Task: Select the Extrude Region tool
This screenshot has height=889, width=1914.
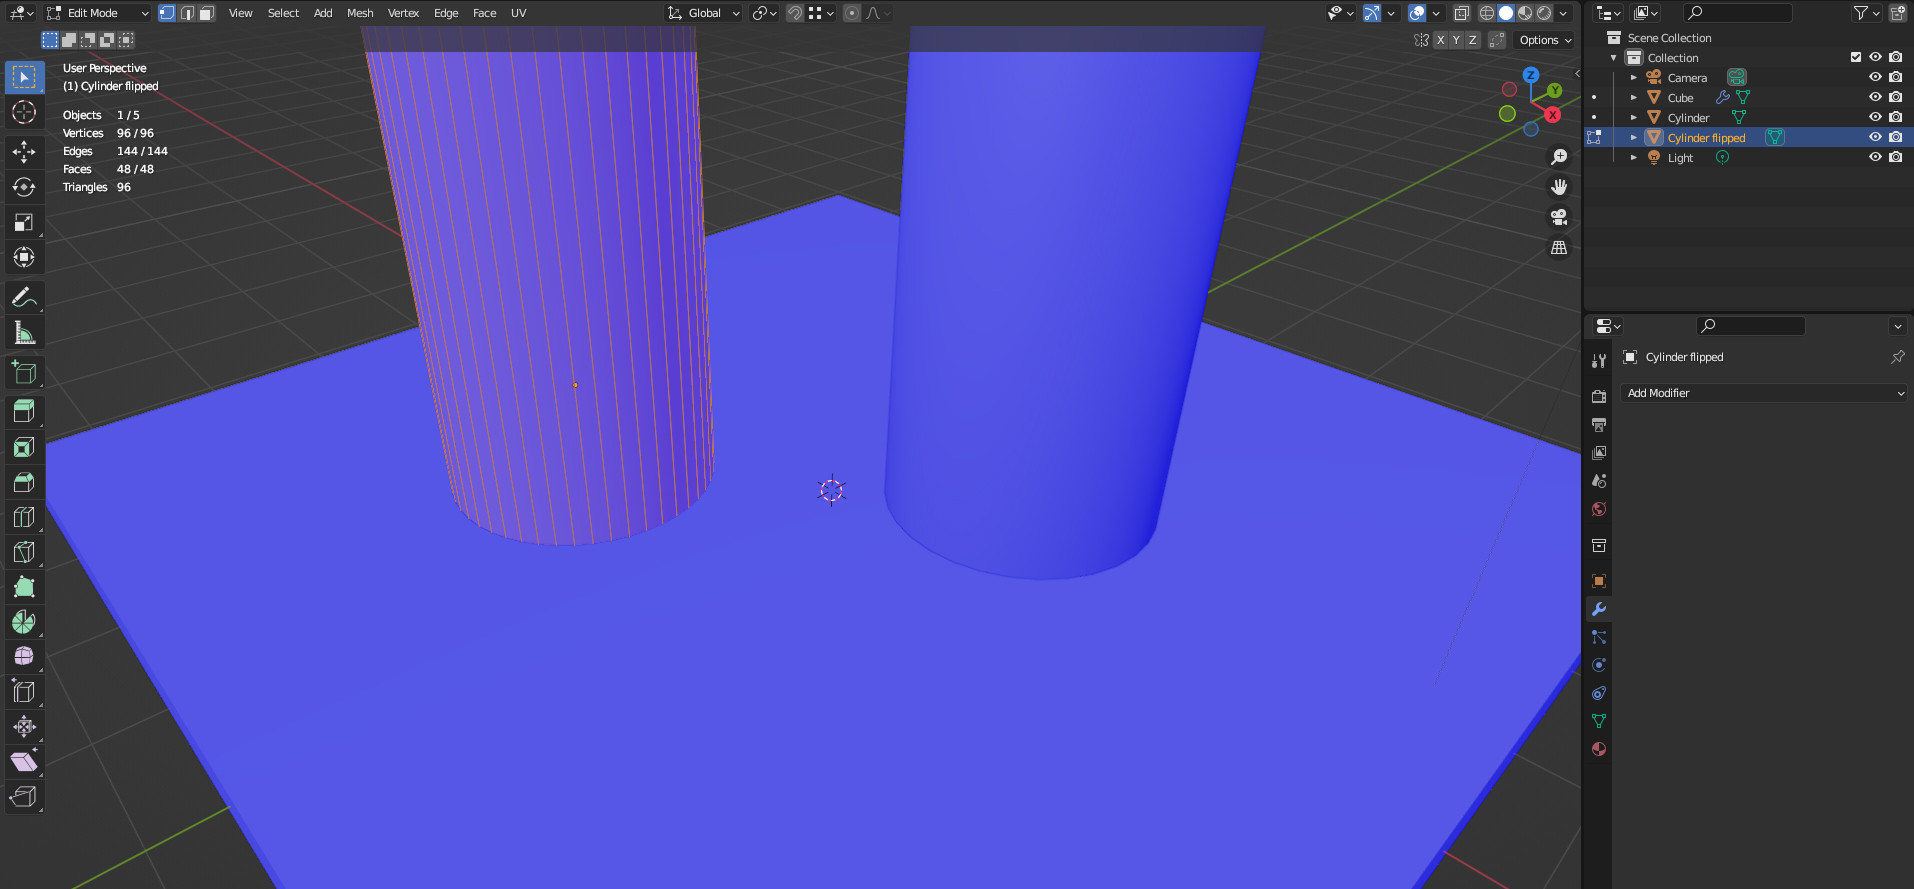Action: tap(24, 411)
